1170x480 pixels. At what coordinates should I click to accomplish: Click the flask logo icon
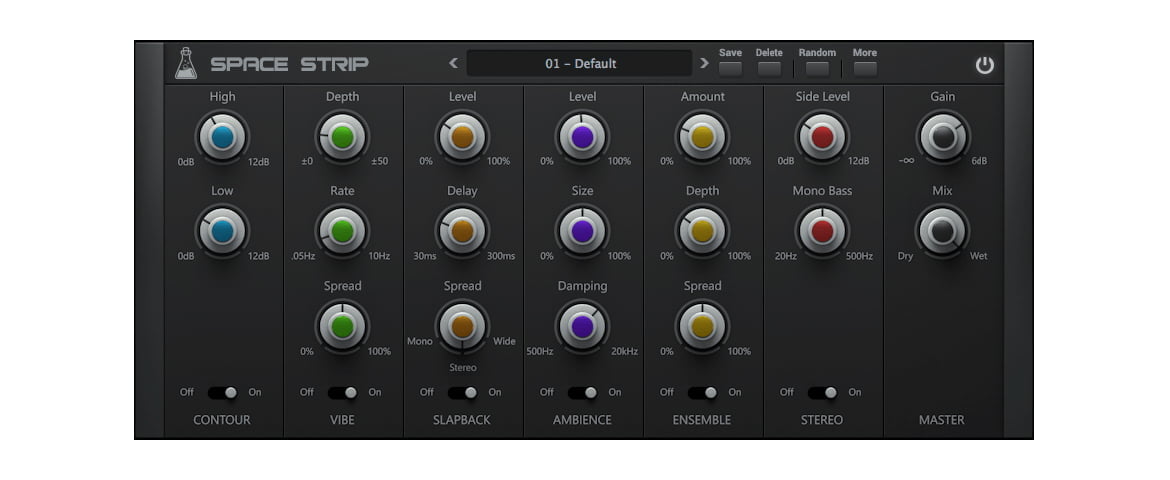(x=186, y=63)
